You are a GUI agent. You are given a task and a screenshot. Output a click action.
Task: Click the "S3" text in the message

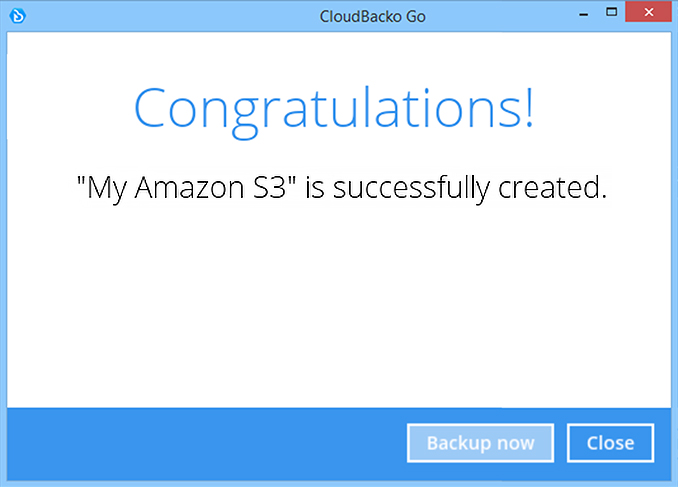(269, 188)
